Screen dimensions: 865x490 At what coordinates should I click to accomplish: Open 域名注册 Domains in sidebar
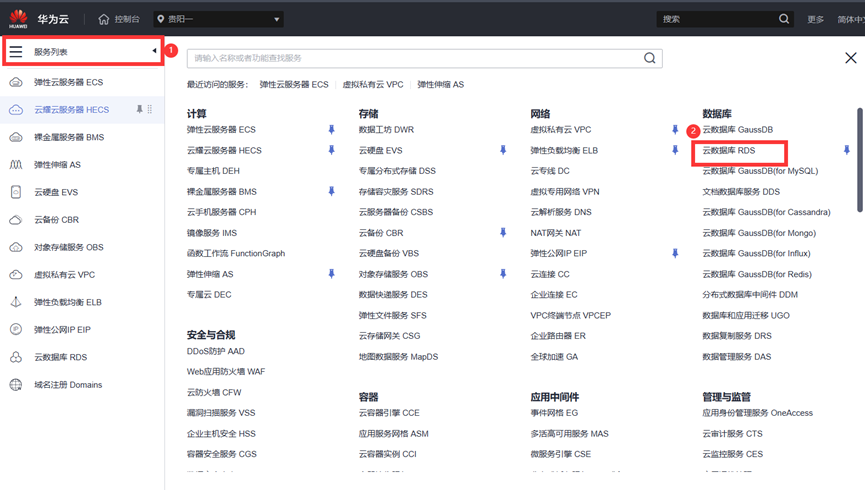coord(68,385)
